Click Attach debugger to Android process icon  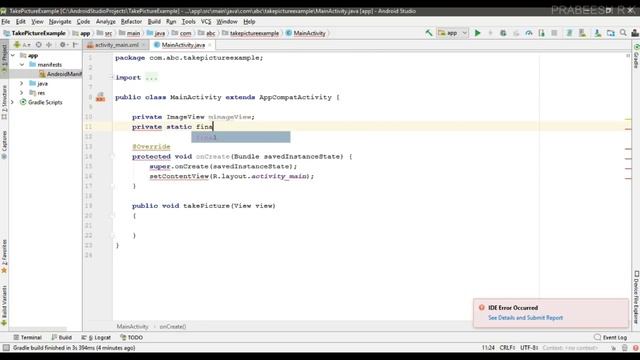(542, 33)
